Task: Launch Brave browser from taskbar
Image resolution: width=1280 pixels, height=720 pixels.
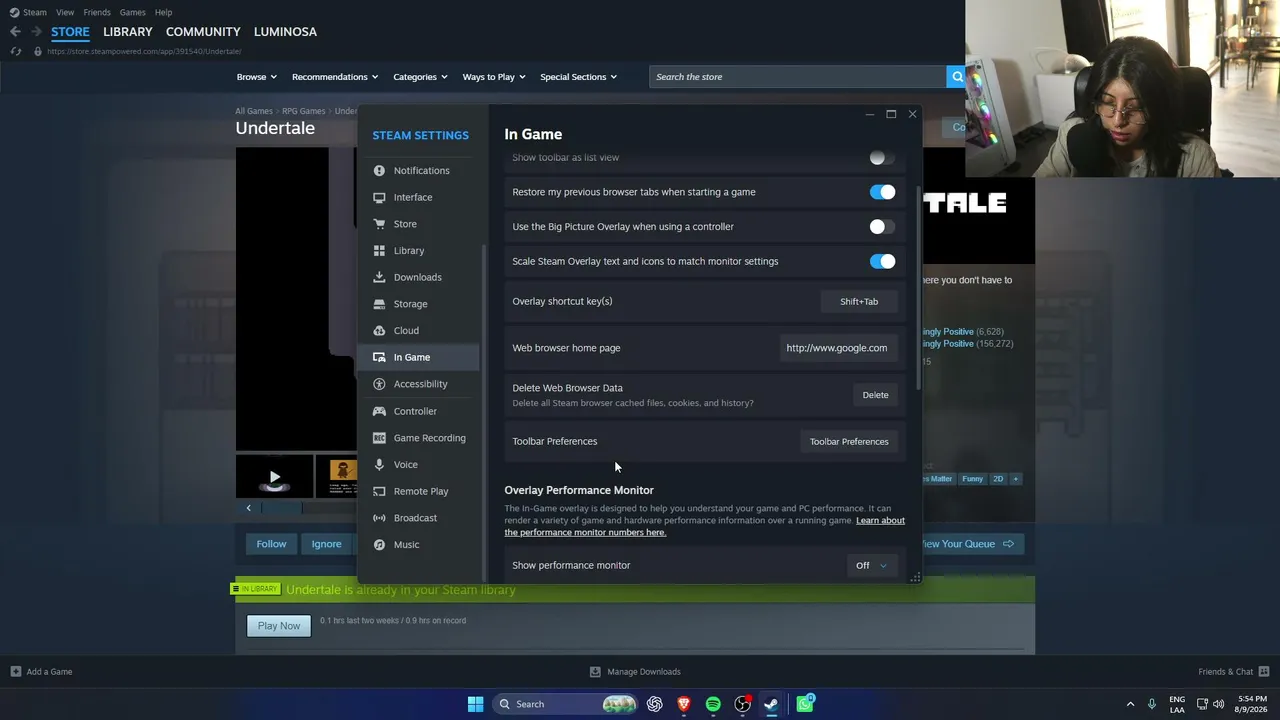Action: [684, 704]
